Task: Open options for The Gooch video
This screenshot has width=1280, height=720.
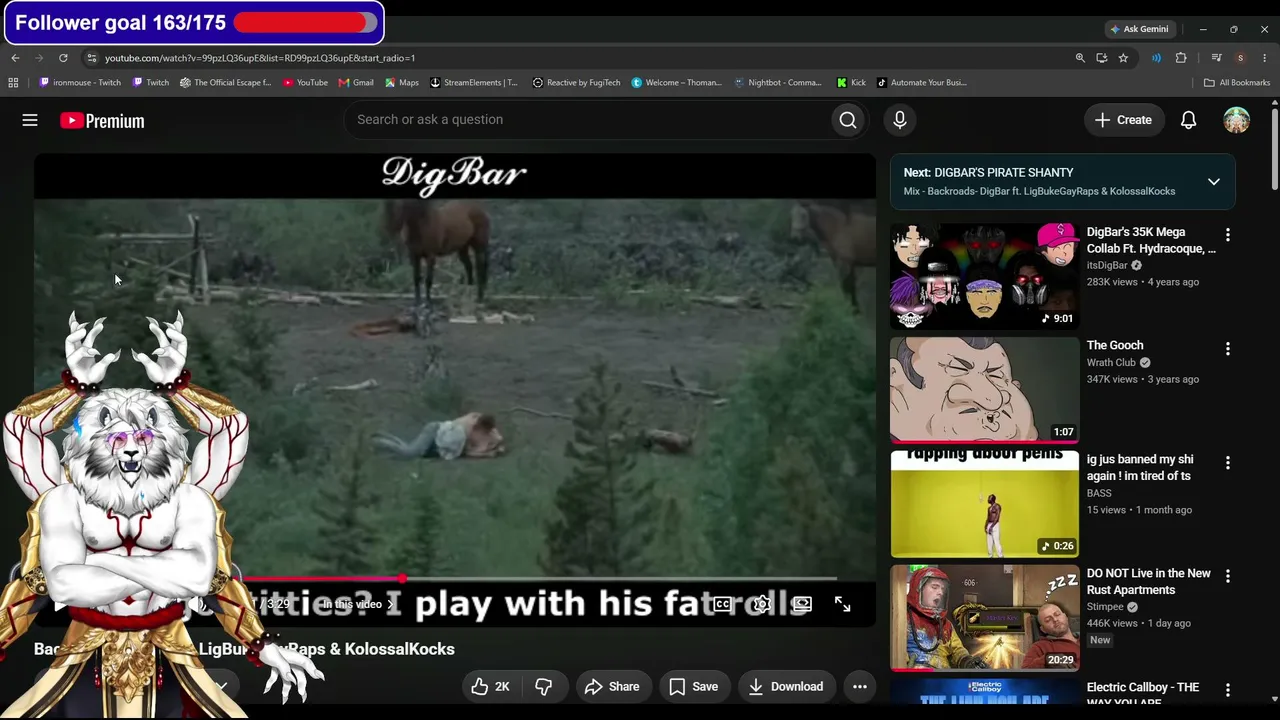Action: point(1228,349)
